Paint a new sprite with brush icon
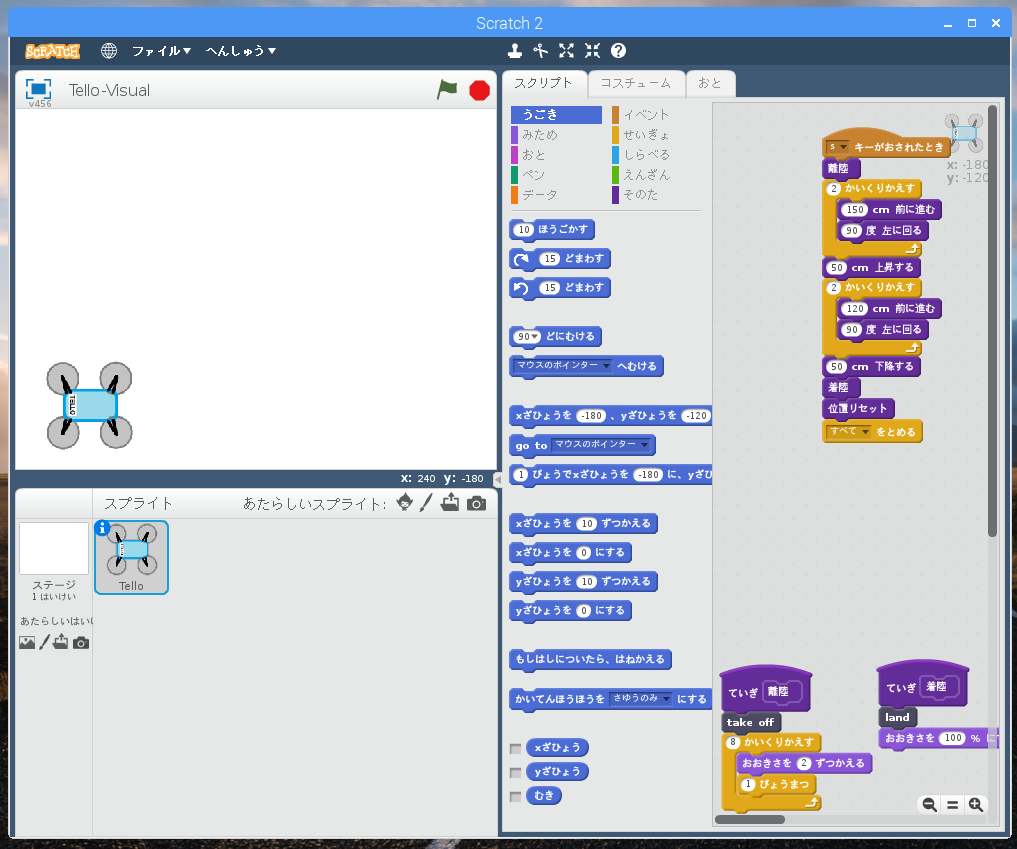 [x=426, y=503]
